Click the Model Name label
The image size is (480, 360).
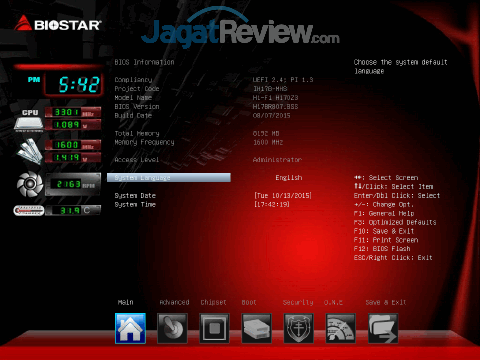pyautogui.click(x=133, y=98)
